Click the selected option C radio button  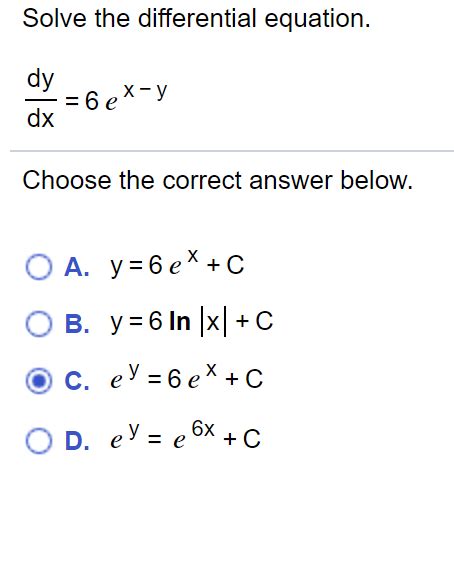[39, 380]
